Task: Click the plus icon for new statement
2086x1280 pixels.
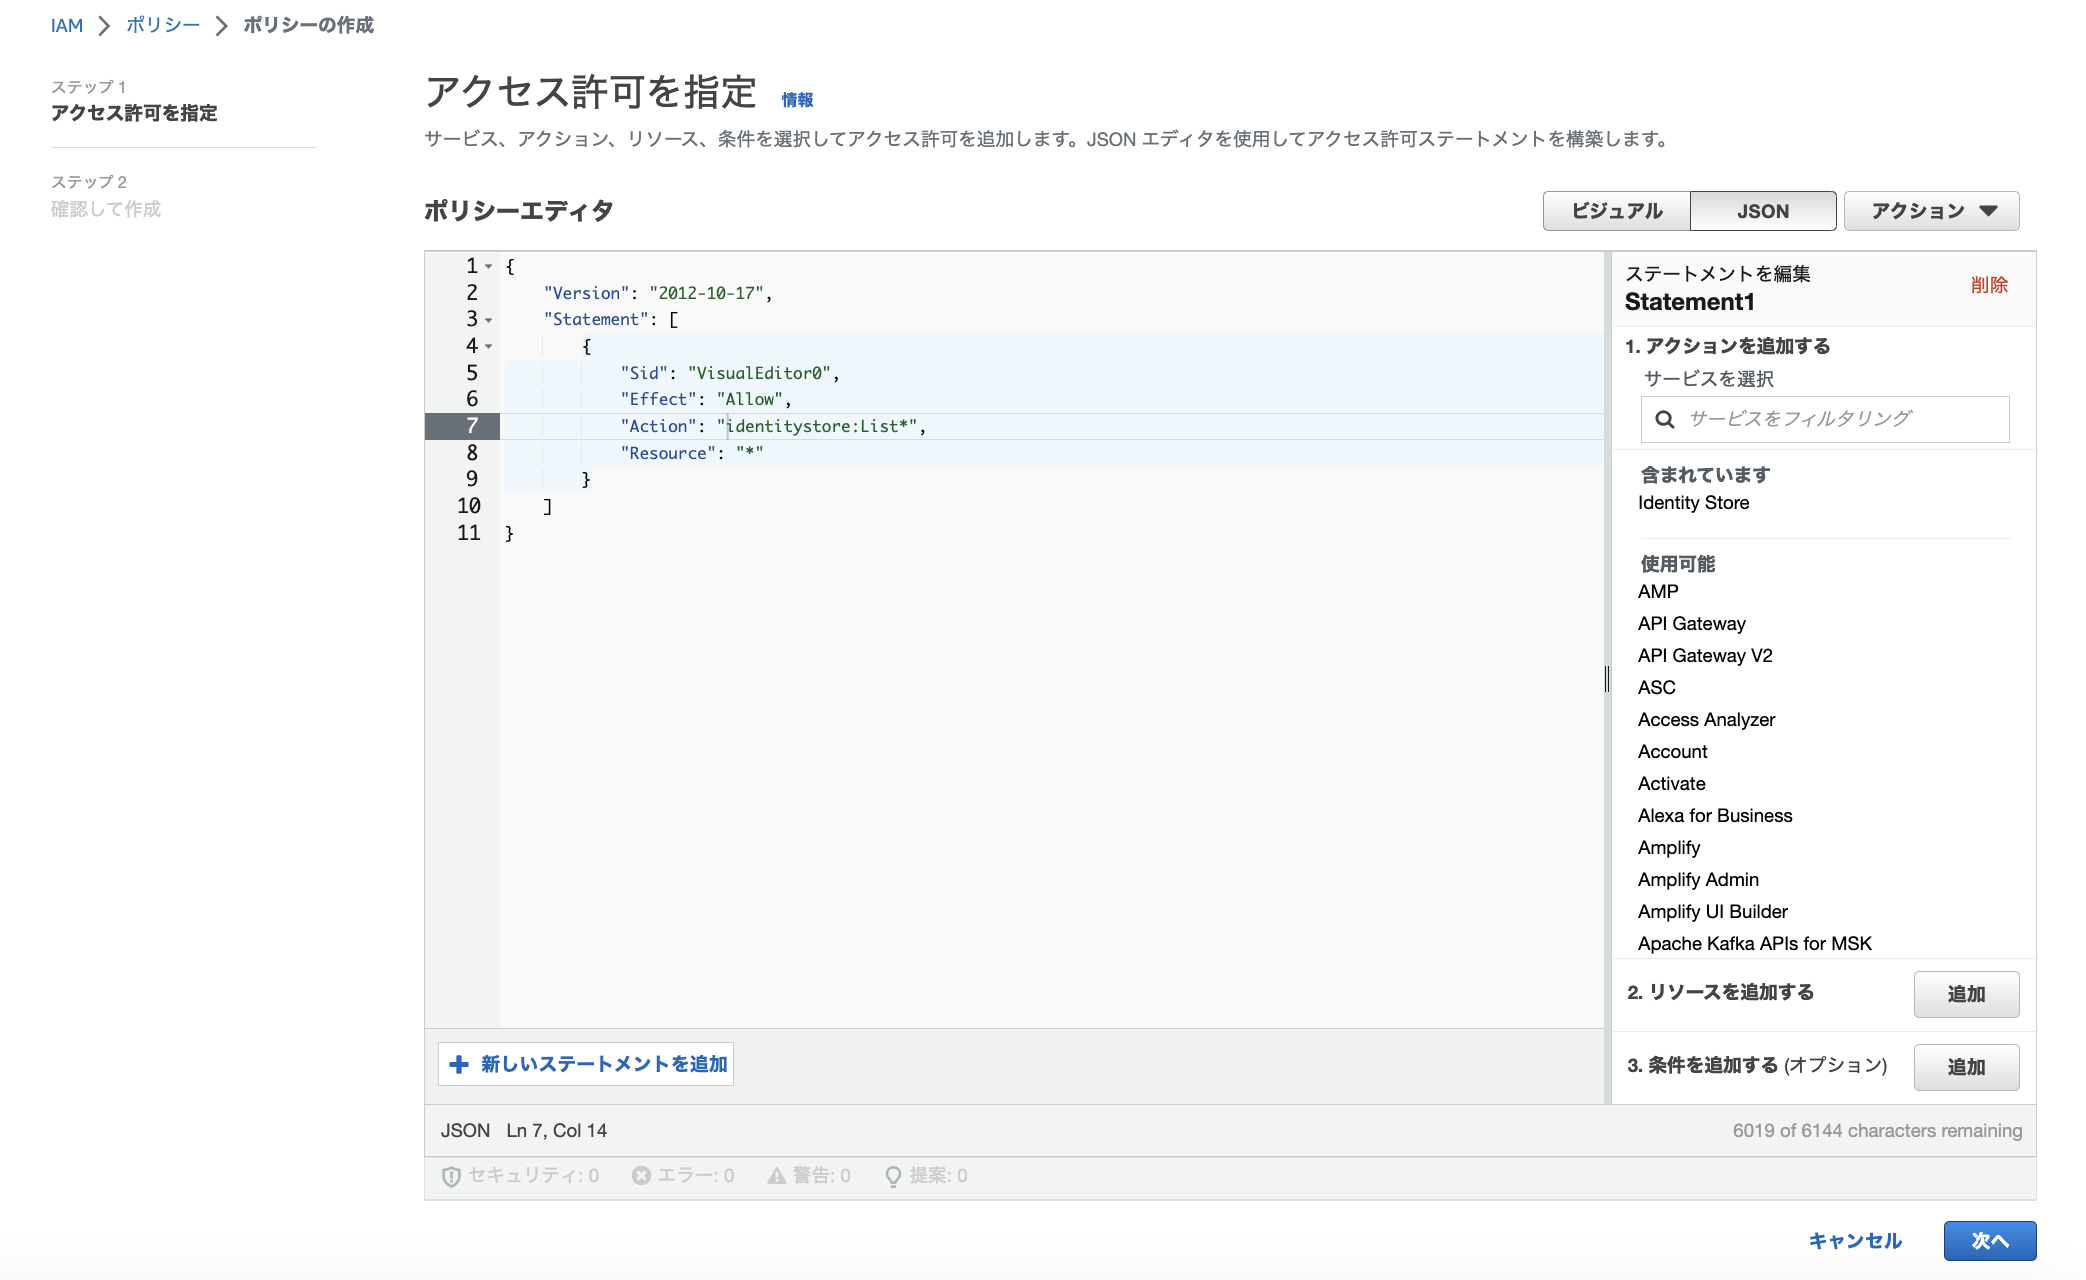Action: pos(459,1064)
